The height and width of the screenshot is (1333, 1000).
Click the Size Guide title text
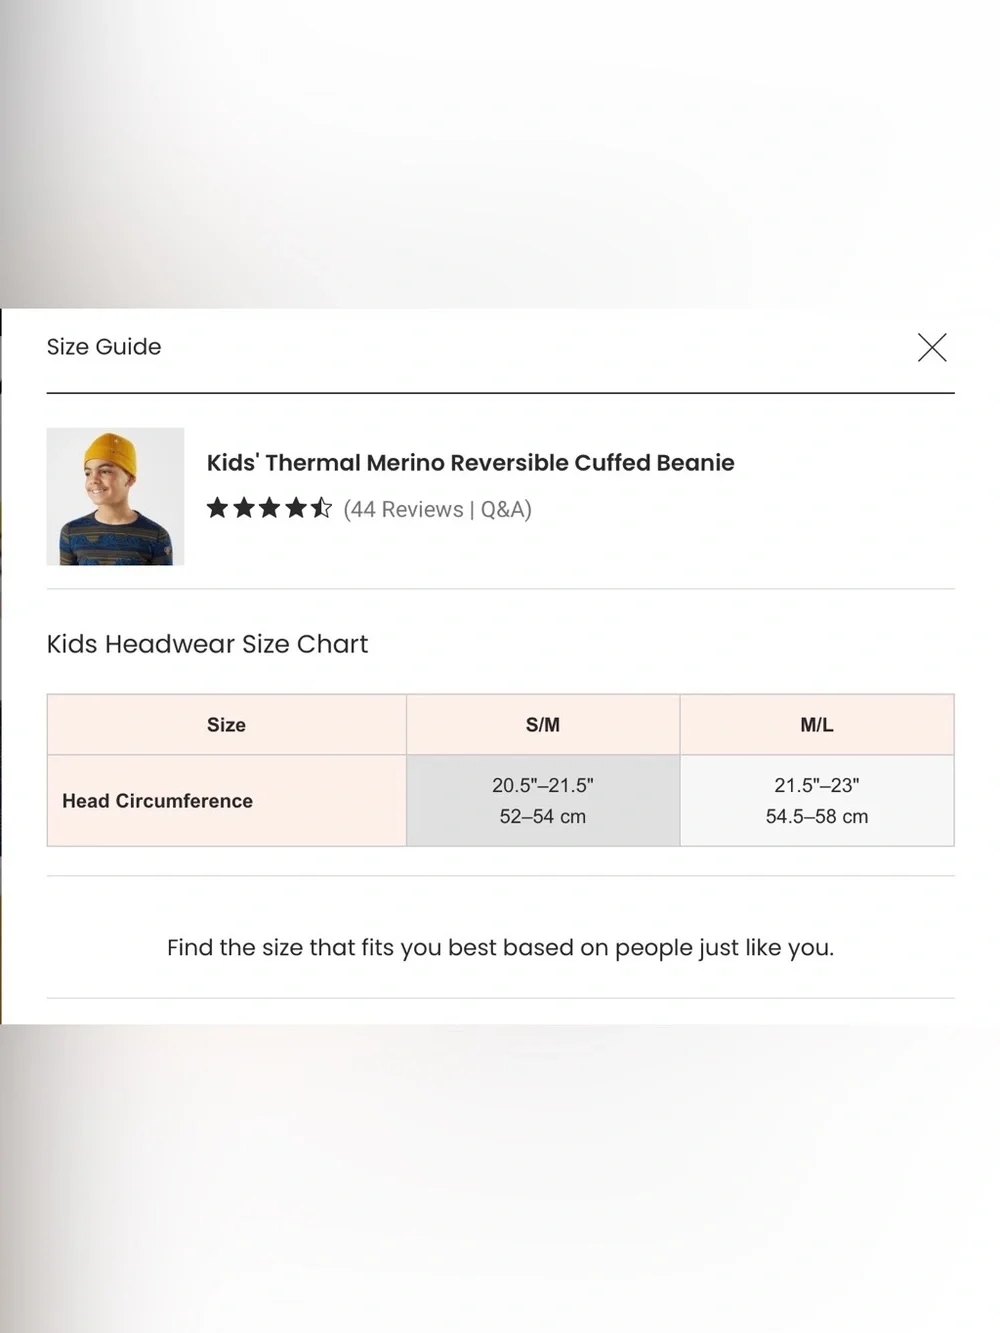104,347
